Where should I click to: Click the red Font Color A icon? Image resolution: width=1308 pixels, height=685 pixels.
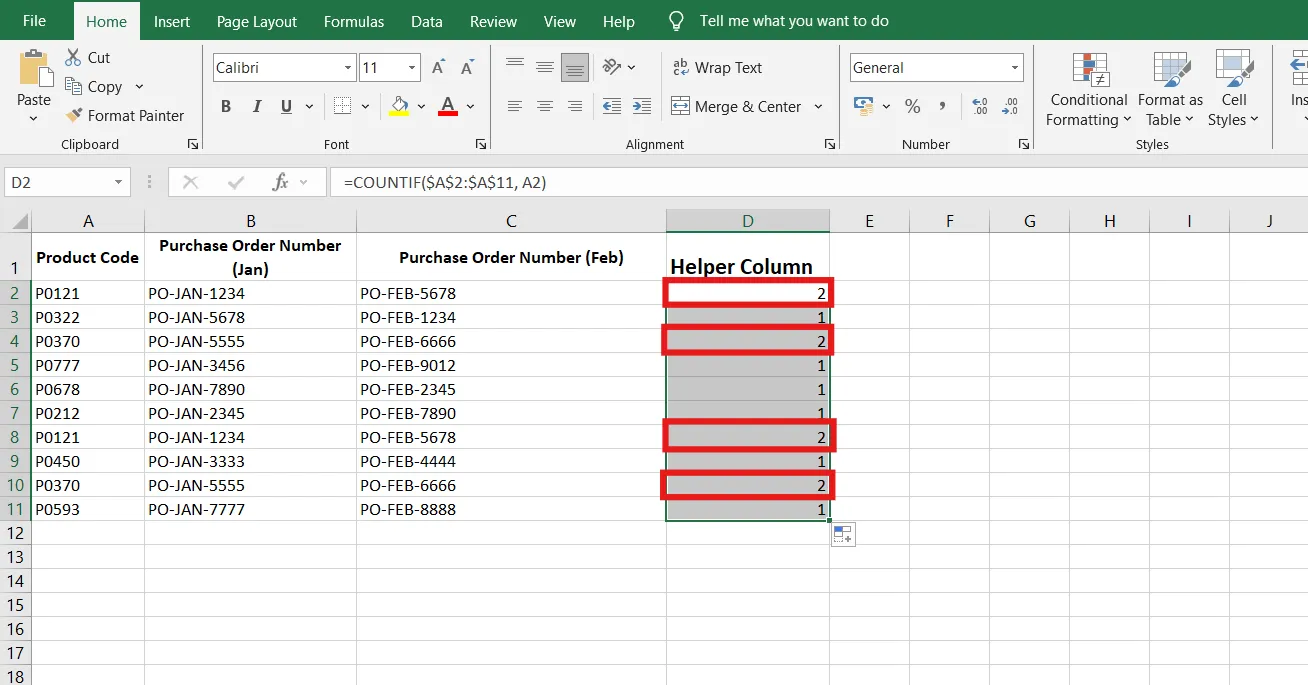click(x=448, y=106)
